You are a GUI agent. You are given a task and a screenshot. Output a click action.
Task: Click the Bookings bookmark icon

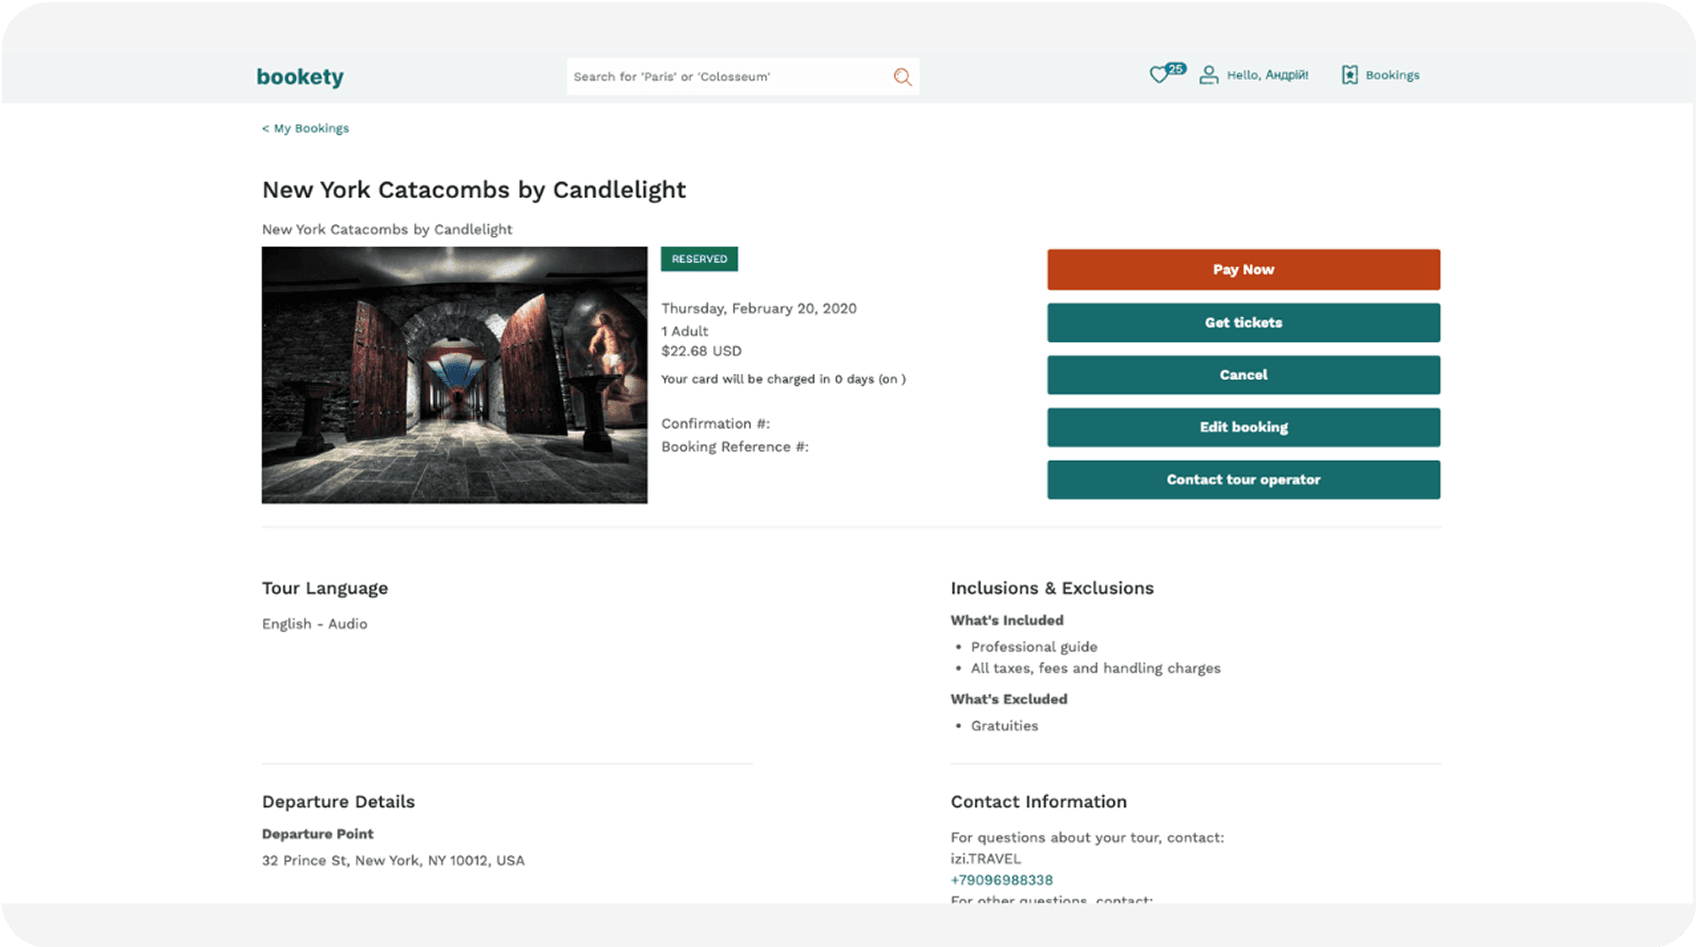coord(1349,75)
